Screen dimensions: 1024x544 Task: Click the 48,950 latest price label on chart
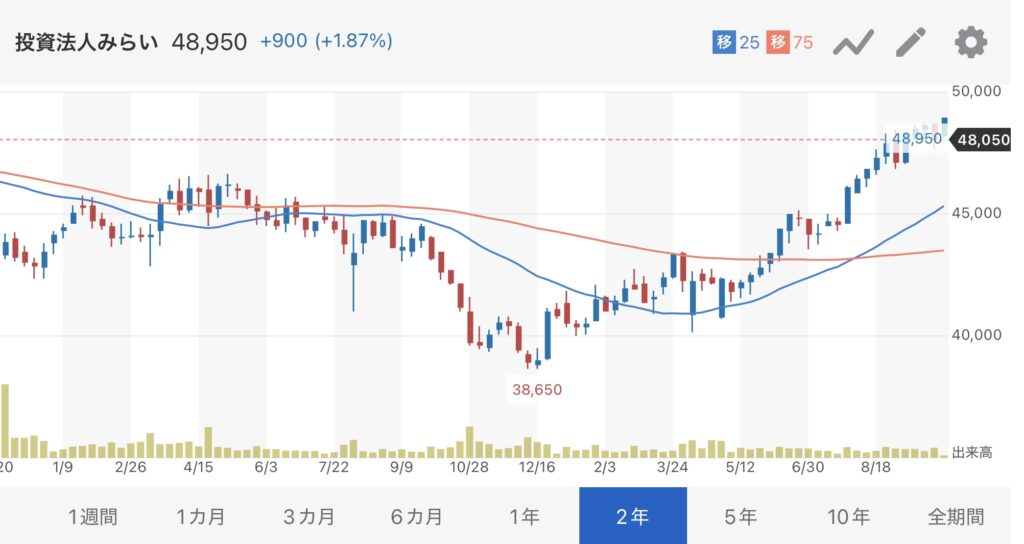point(916,139)
